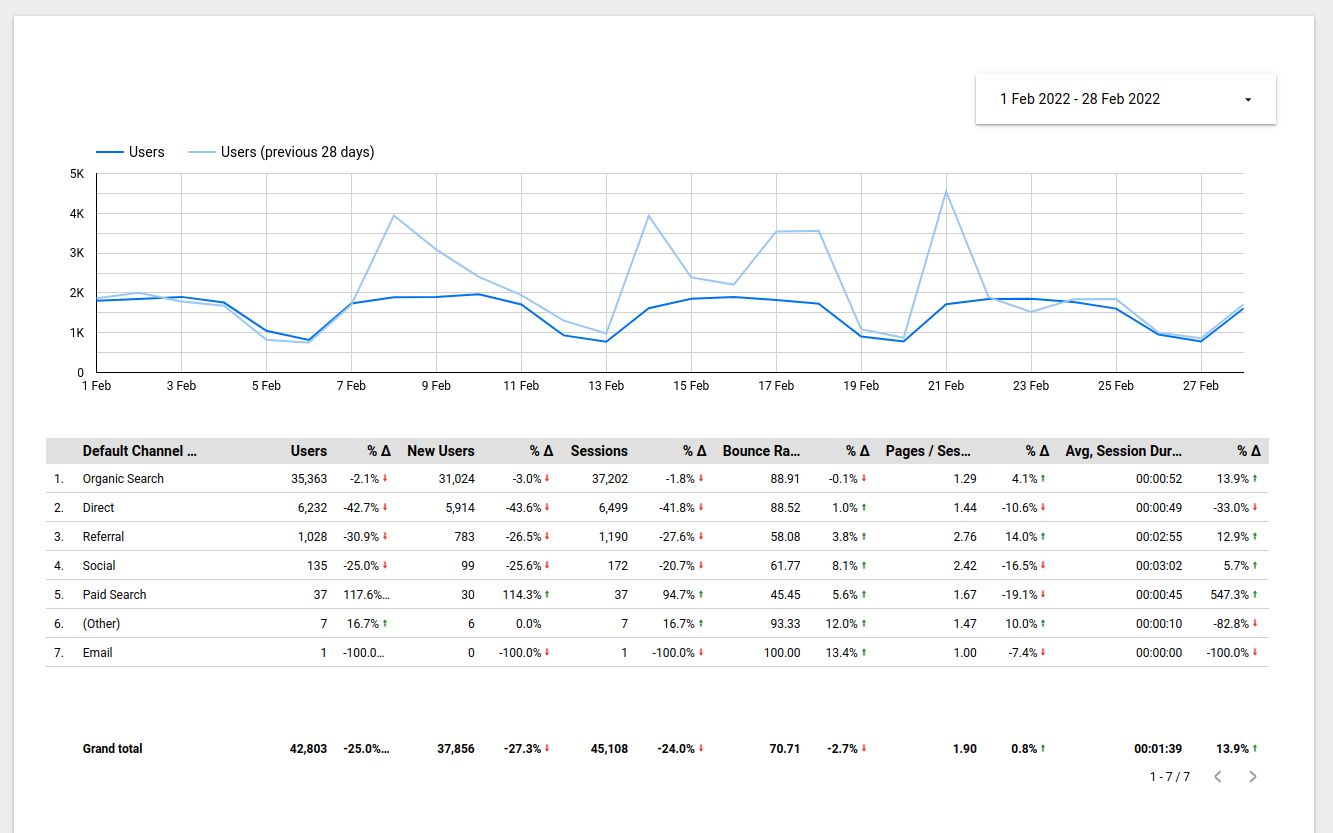1333x833 pixels.
Task: Select the Organic Search row
Action: (123, 479)
